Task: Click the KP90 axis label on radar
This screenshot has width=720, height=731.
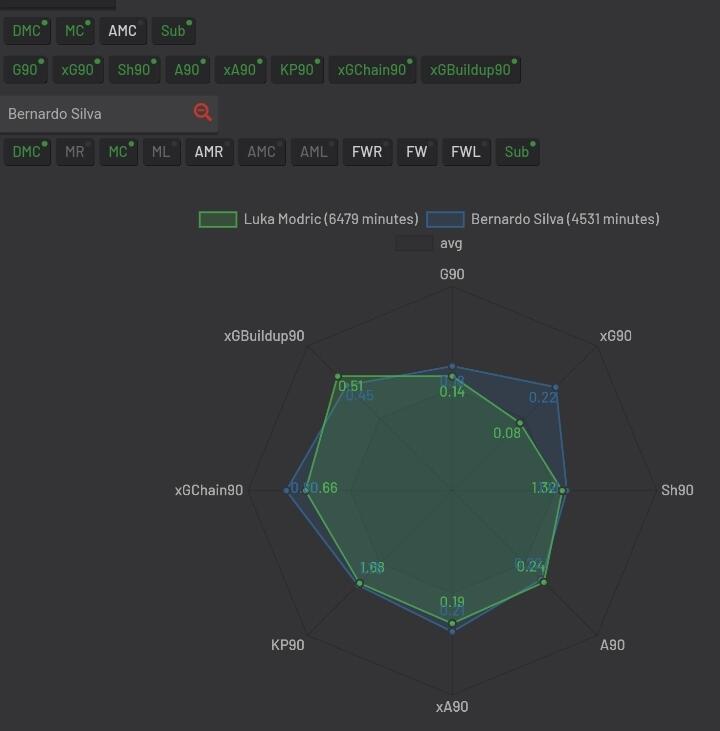Action: pyautogui.click(x=288, y=645)
